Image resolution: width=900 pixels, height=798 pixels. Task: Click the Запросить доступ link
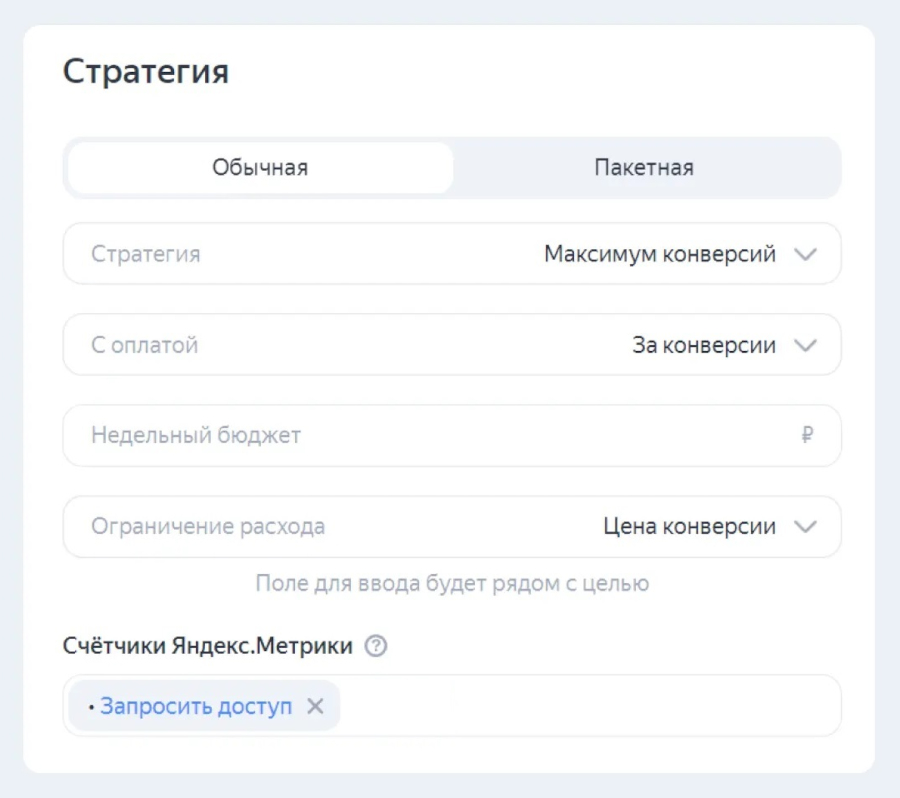pyautogui.click(x=200, y=706)
